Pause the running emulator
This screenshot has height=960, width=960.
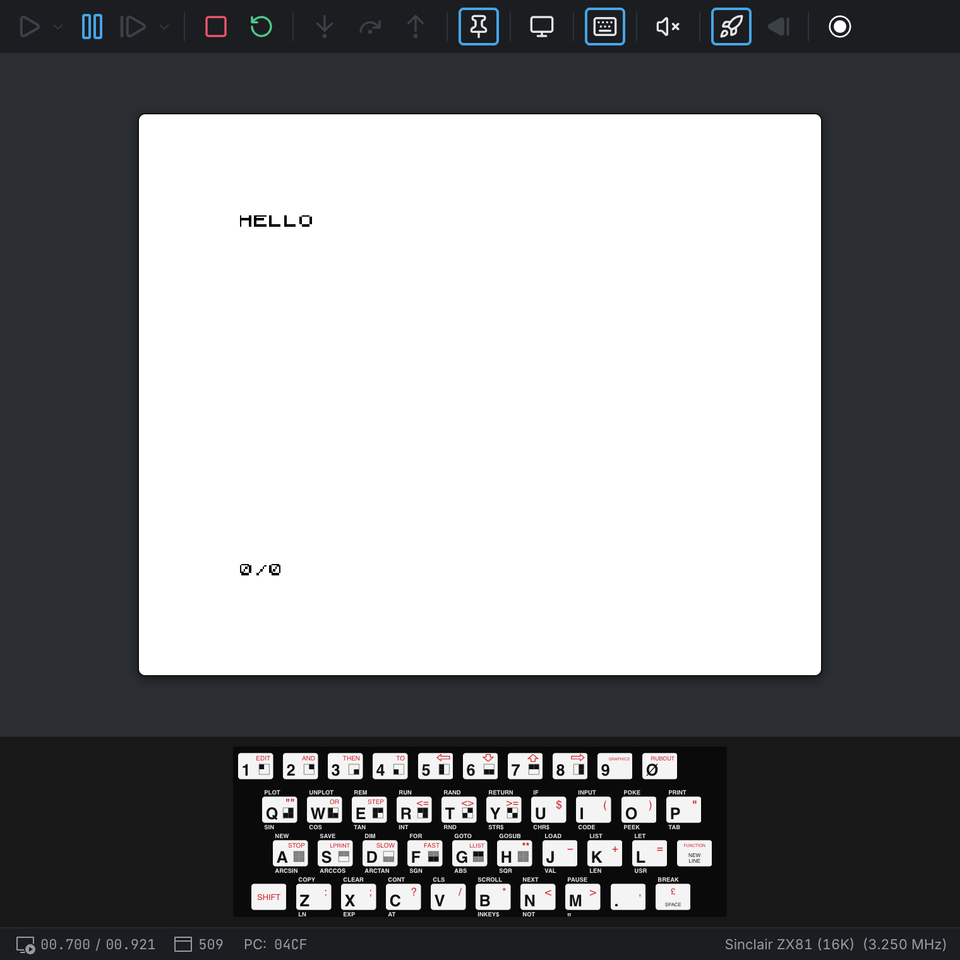[92, 27]
